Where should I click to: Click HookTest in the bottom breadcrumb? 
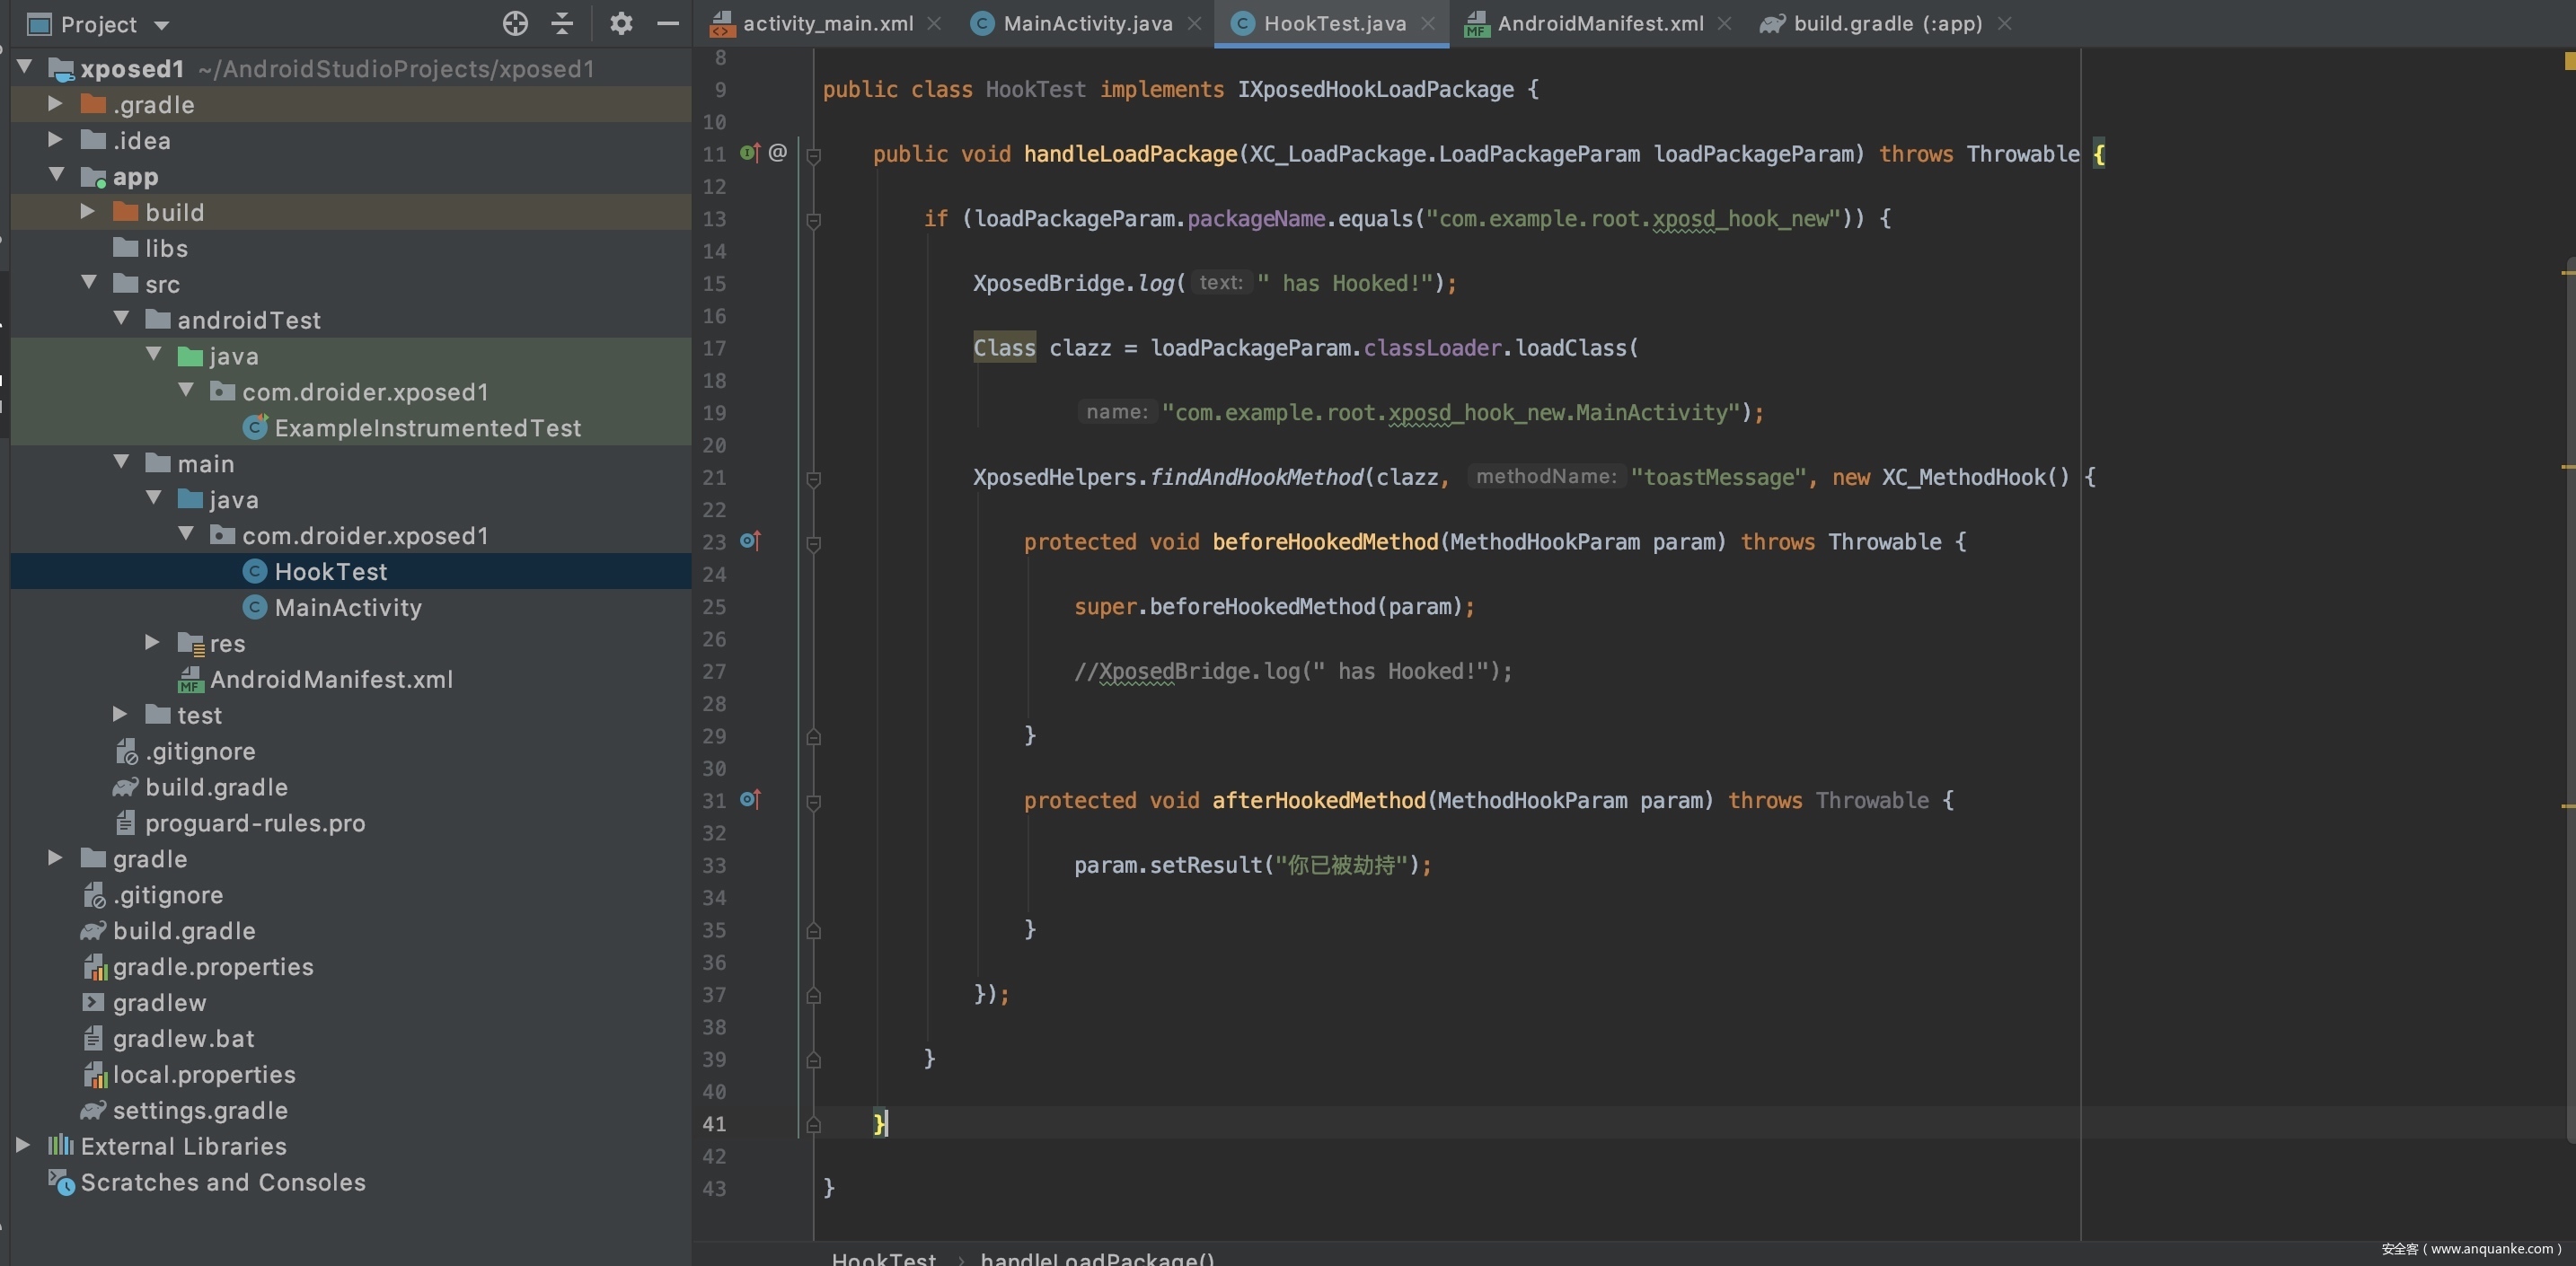(x=884, y=1258)
